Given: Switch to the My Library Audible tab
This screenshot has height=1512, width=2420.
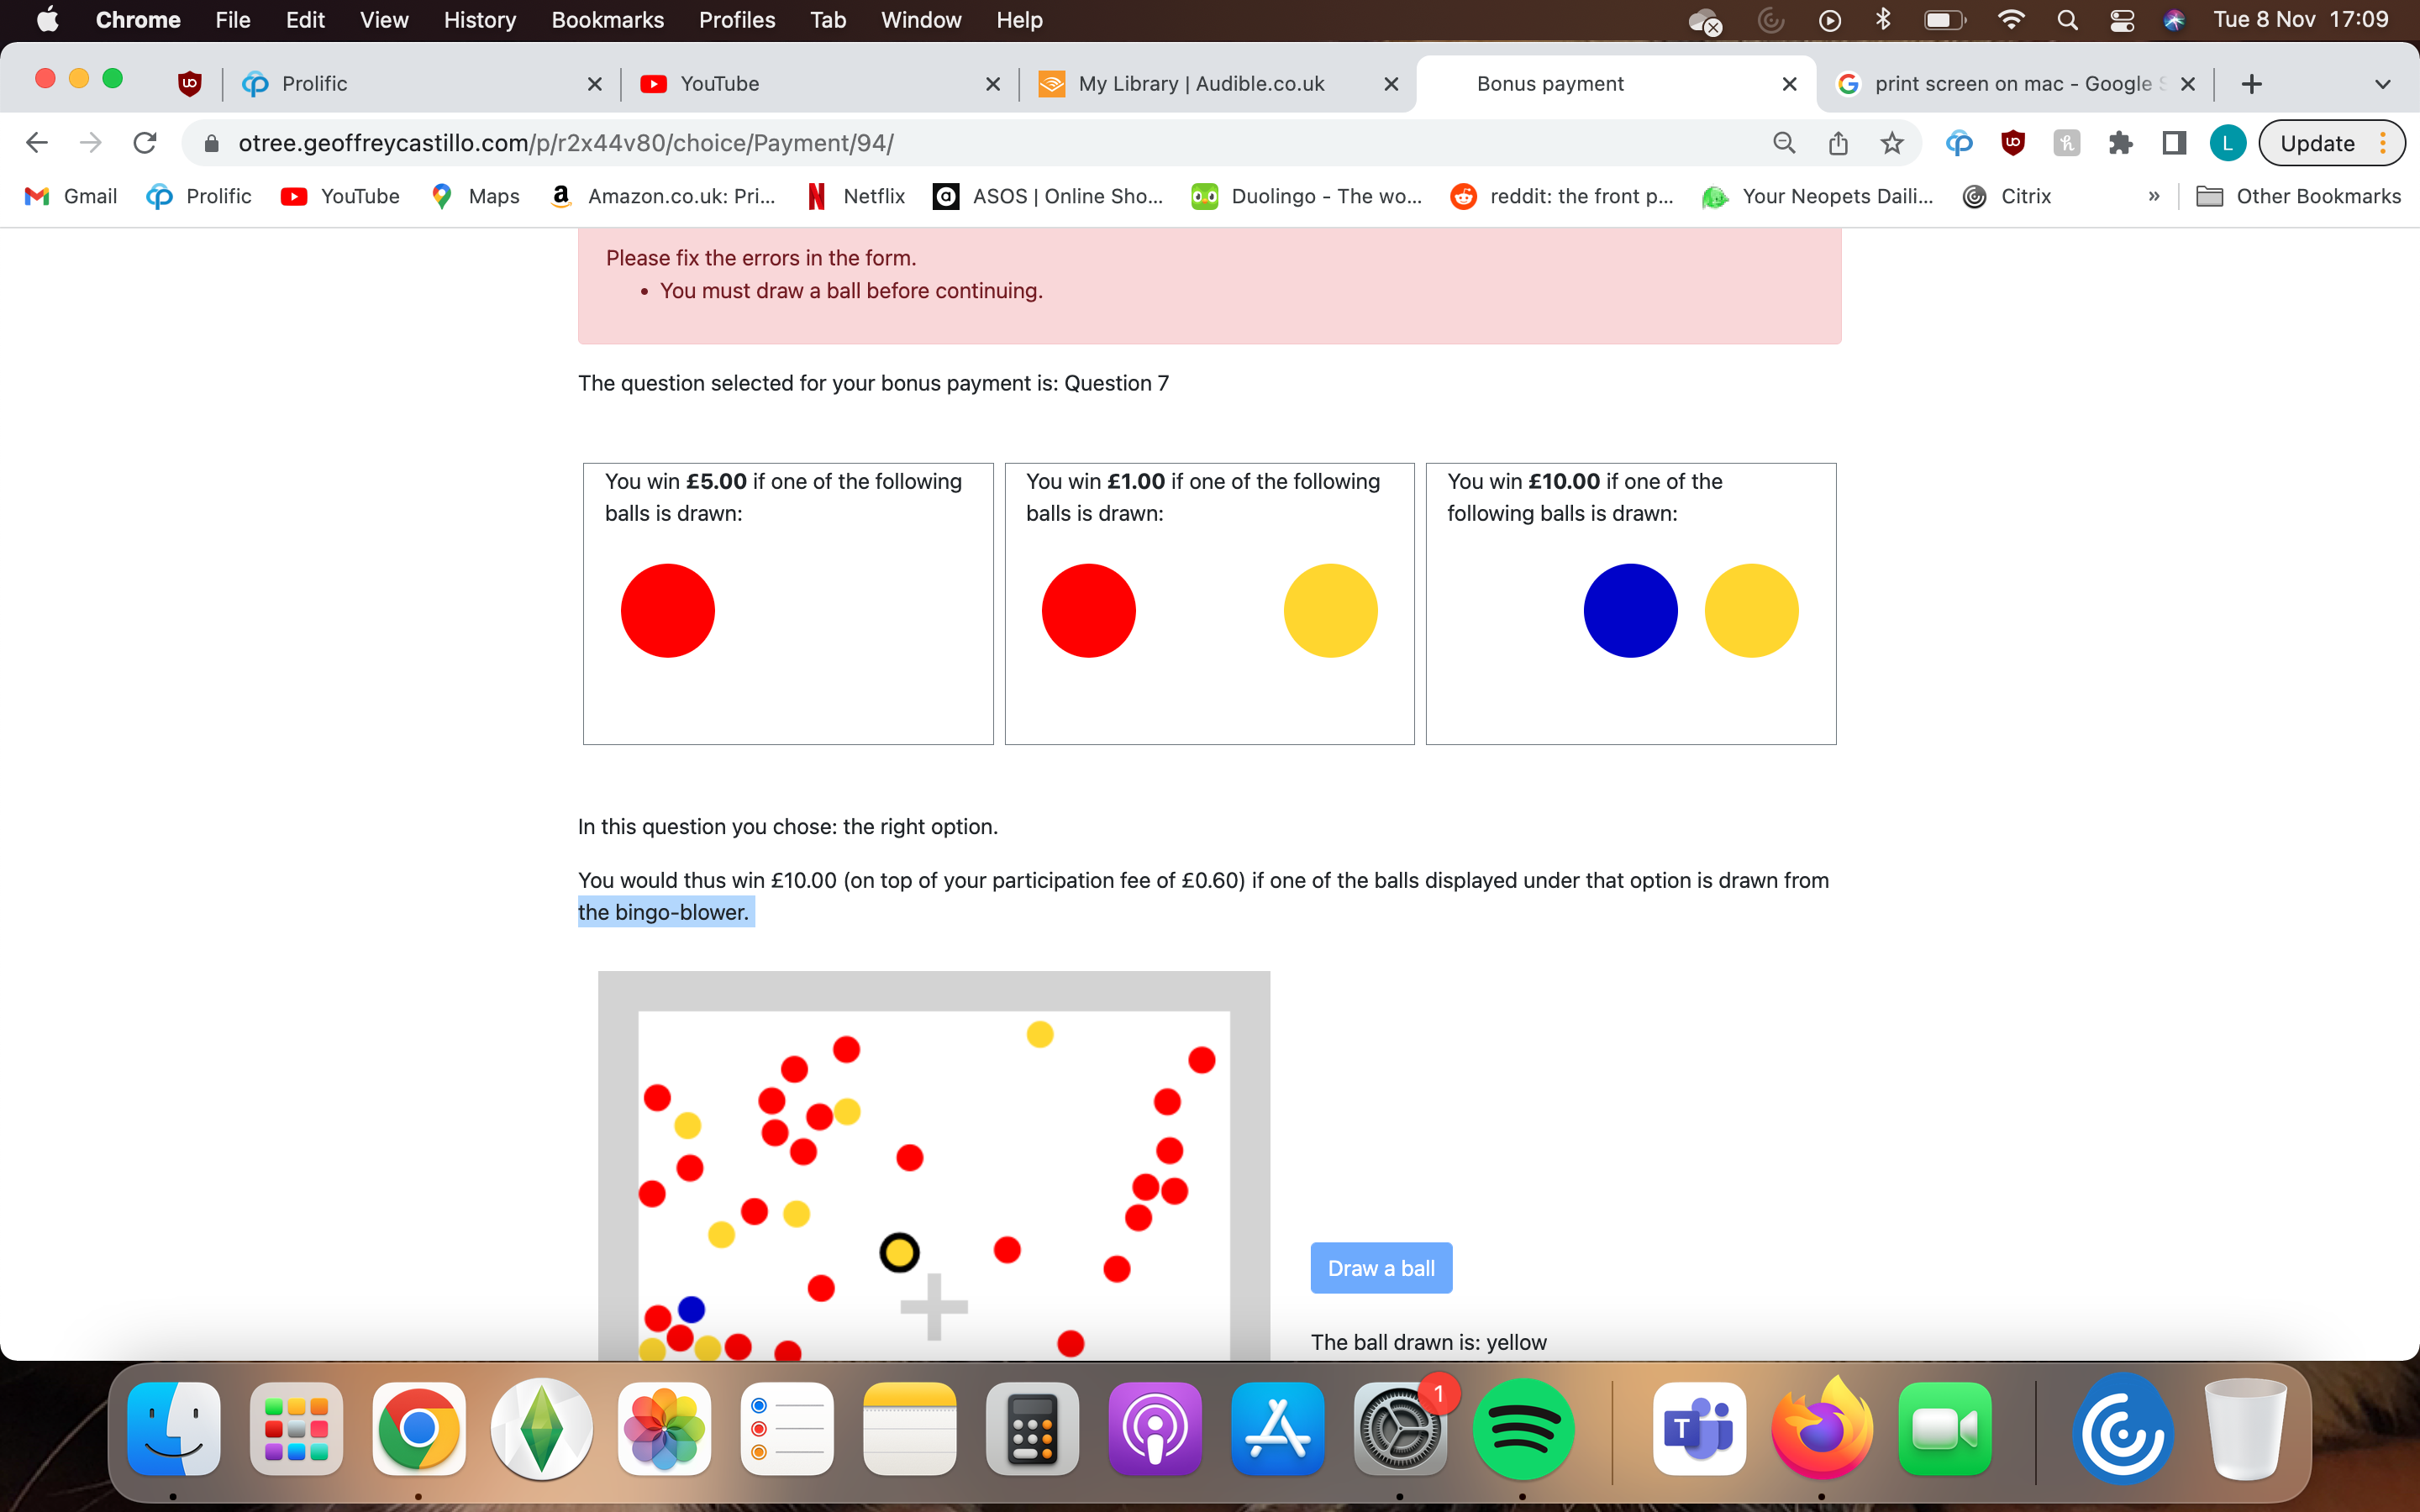Looking at the screenshot, I should click(1217, 84).
